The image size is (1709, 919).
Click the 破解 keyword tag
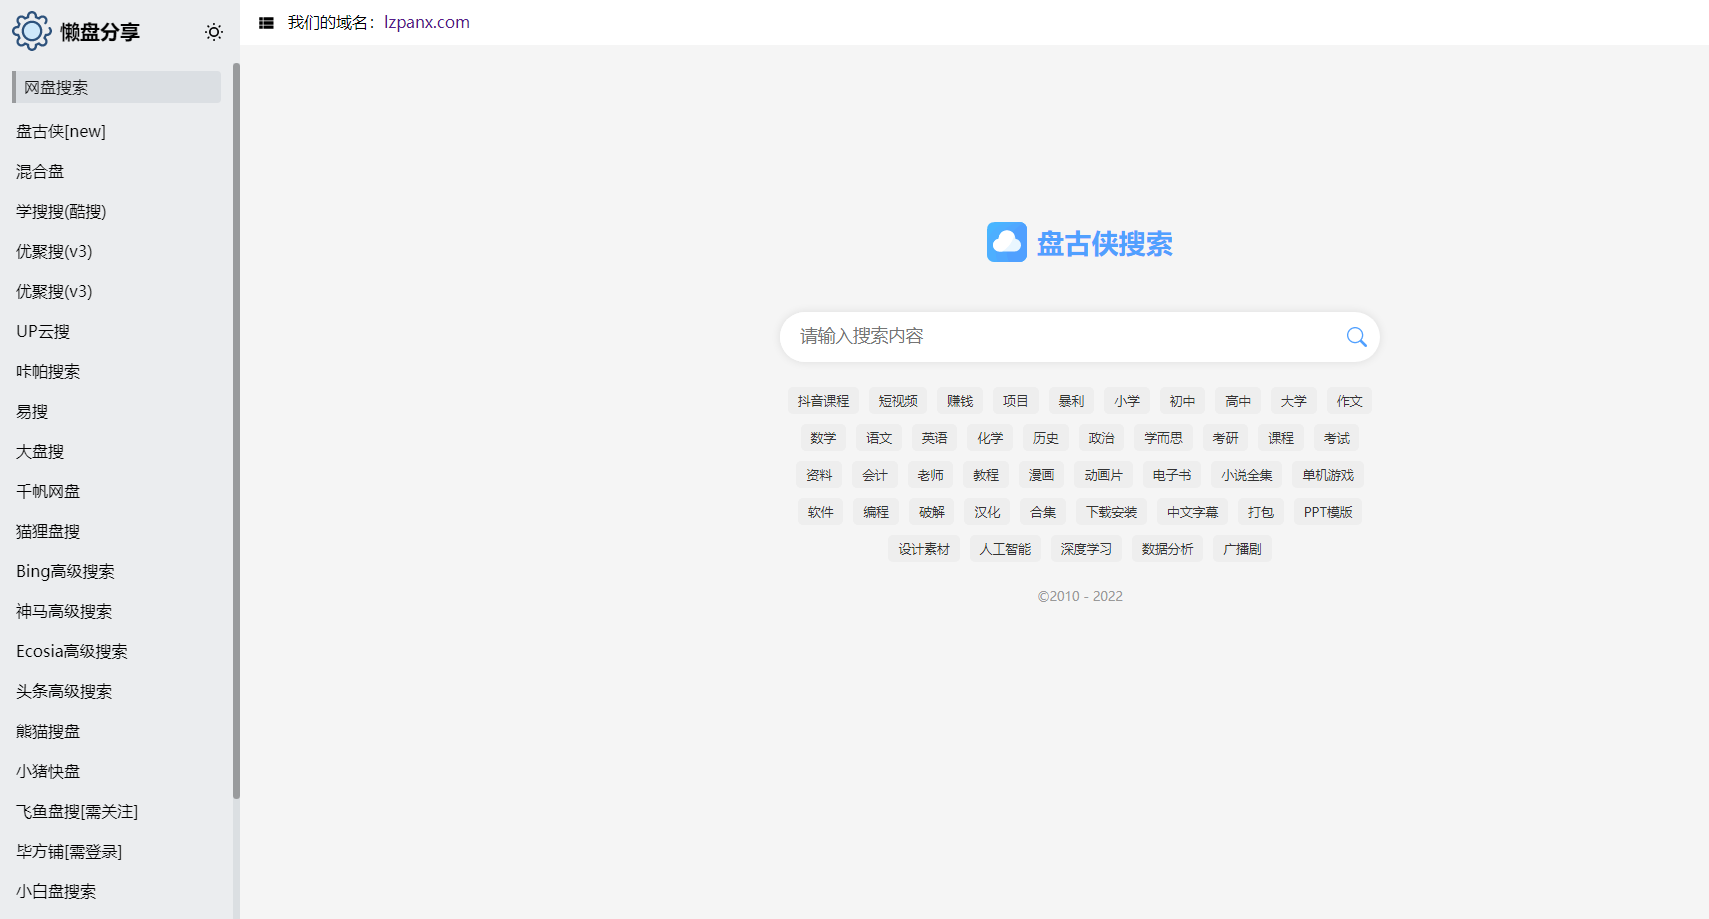932,512
